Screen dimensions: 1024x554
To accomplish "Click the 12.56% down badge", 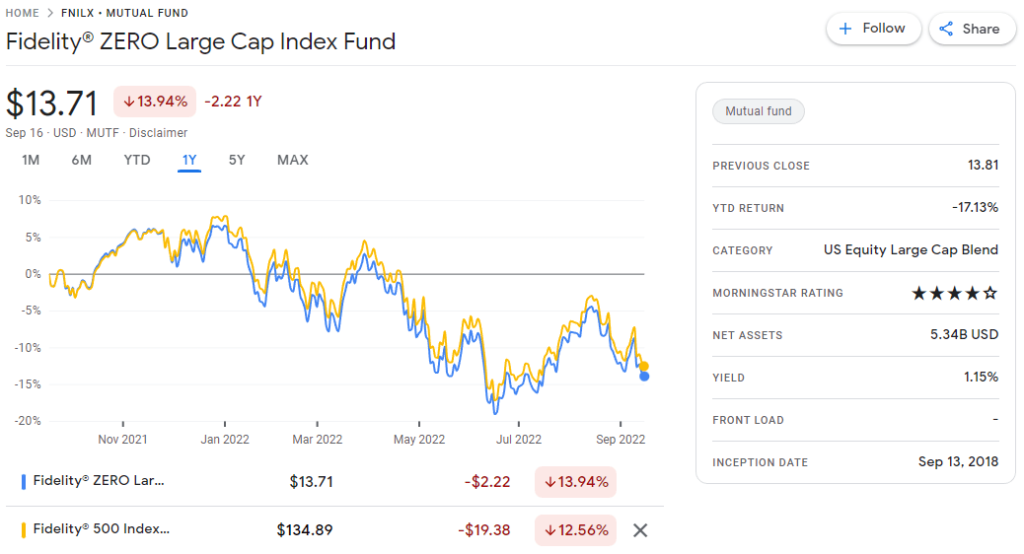I will 575,530.
